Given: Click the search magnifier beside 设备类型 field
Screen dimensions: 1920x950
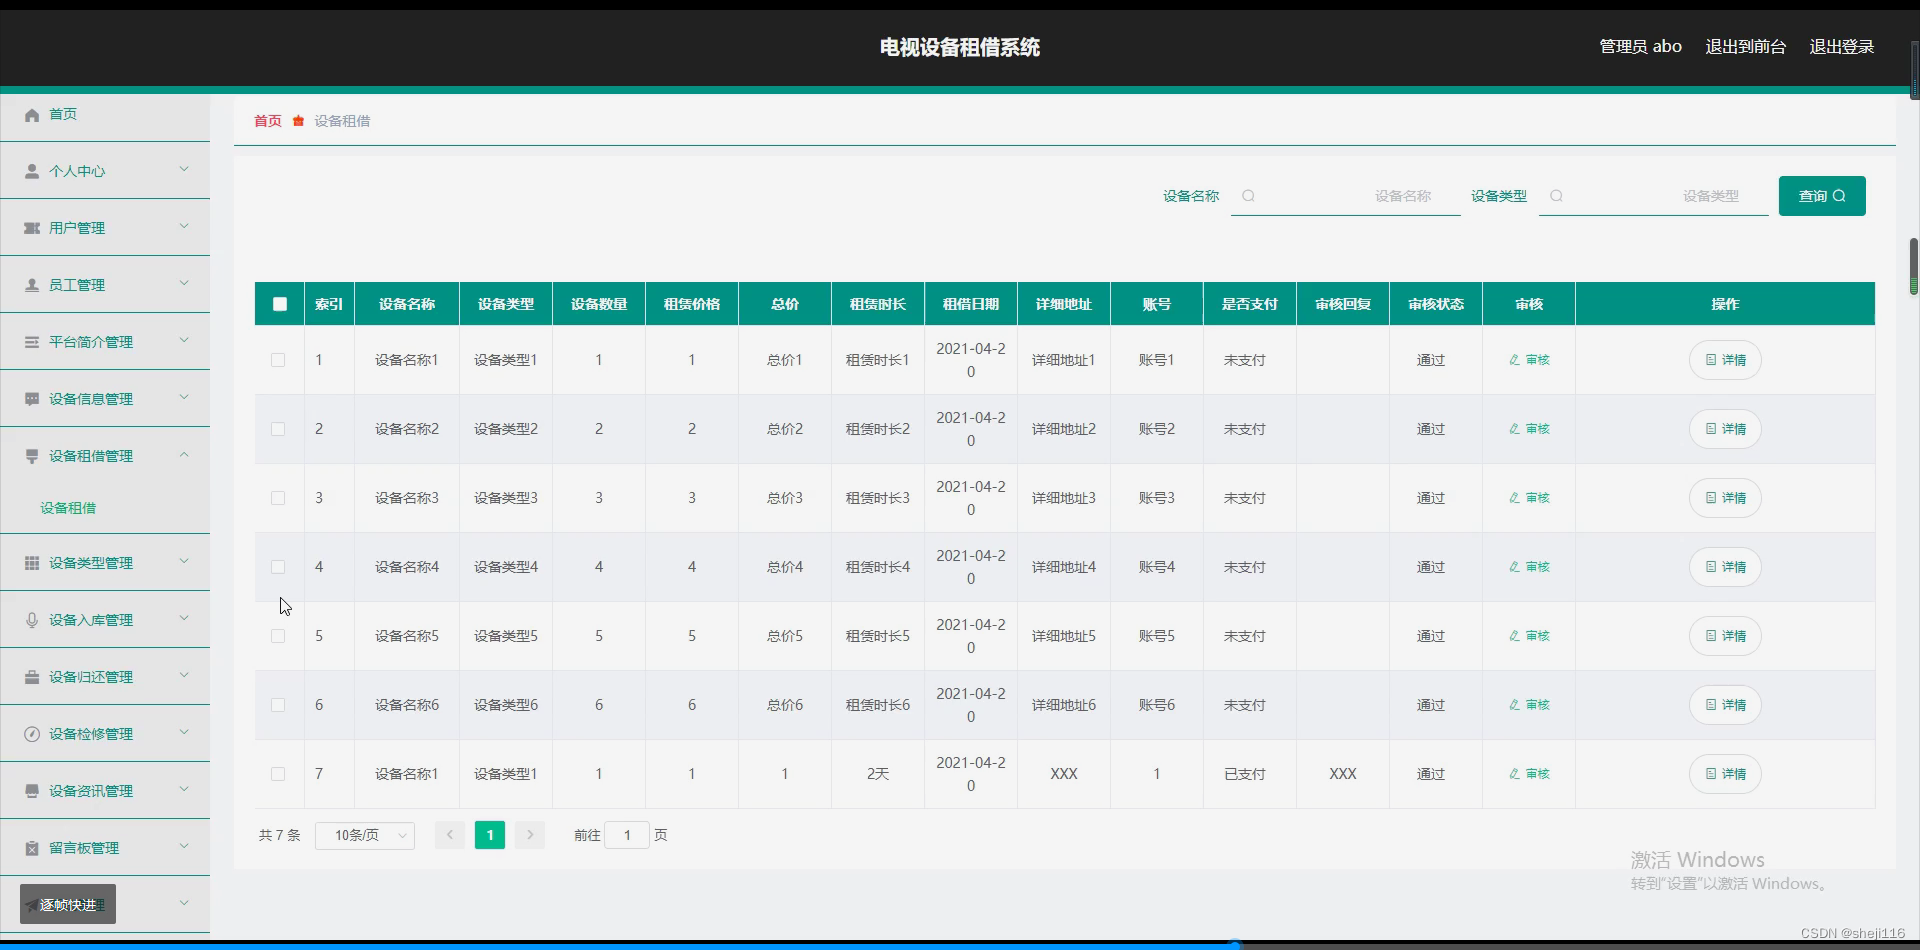Looking at the screenshot, I should click(x=1556, y=196).
